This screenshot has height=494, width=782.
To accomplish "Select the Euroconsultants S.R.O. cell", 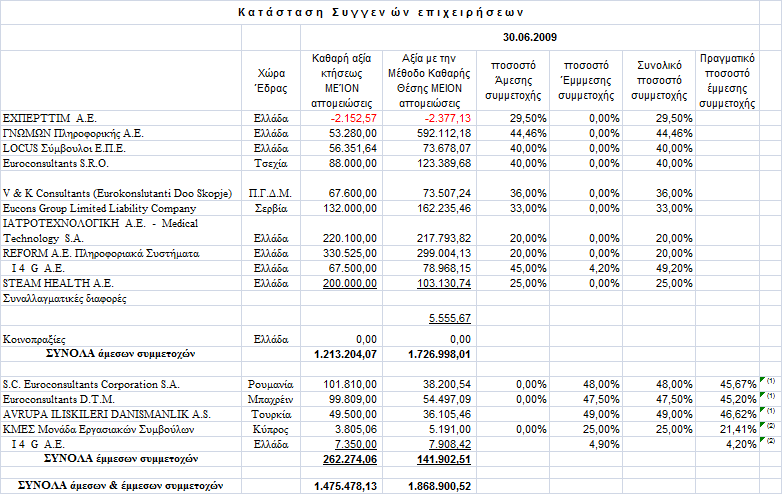I will point(56,164).
